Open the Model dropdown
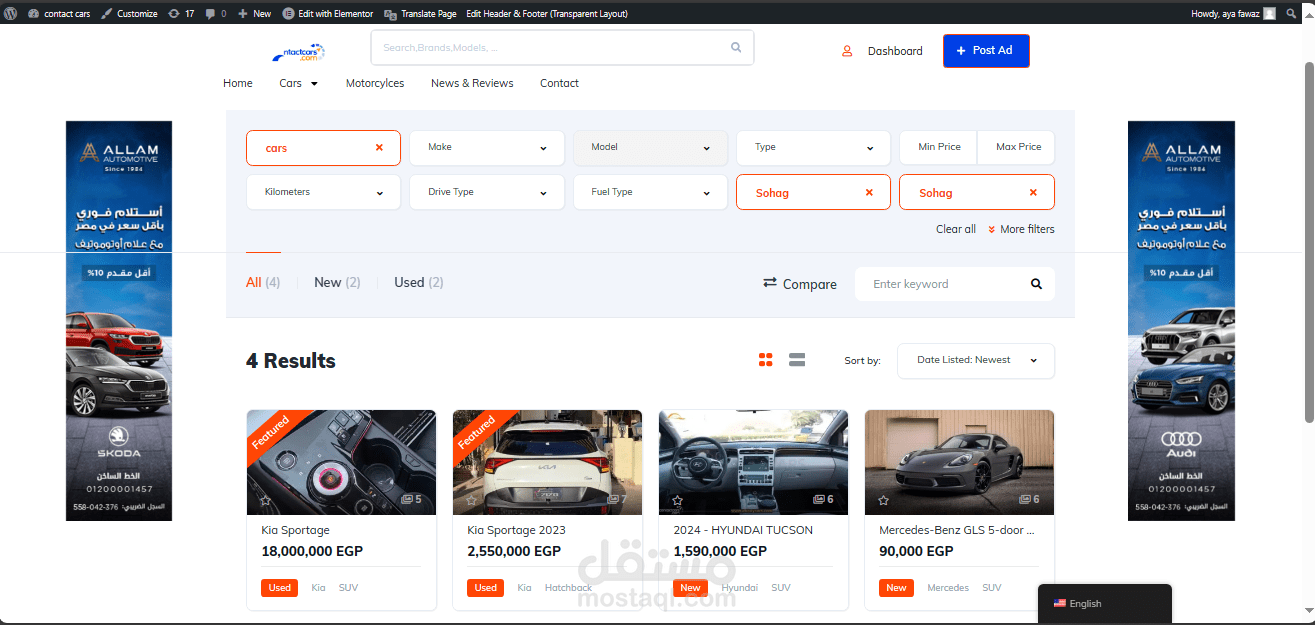 coord(650,147)
